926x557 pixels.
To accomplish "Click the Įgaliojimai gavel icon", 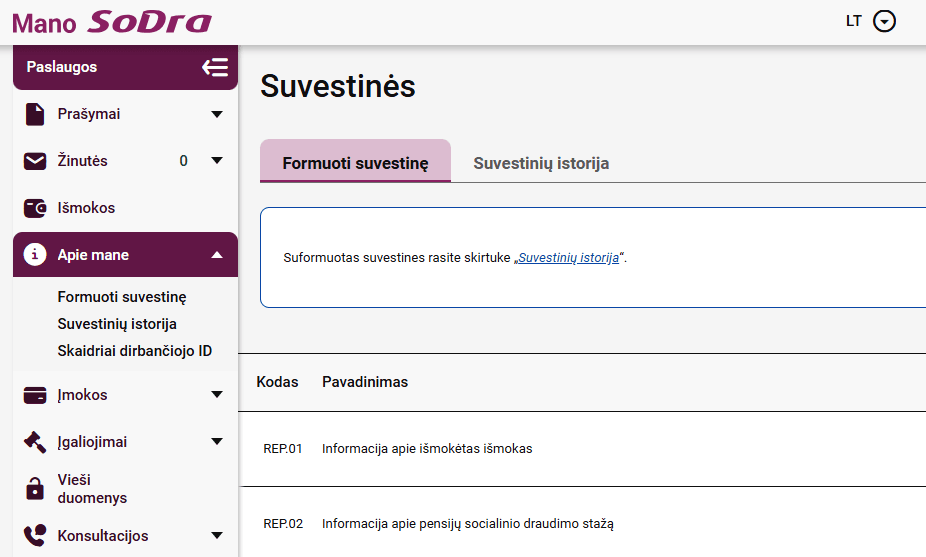I will click(35, 442).
